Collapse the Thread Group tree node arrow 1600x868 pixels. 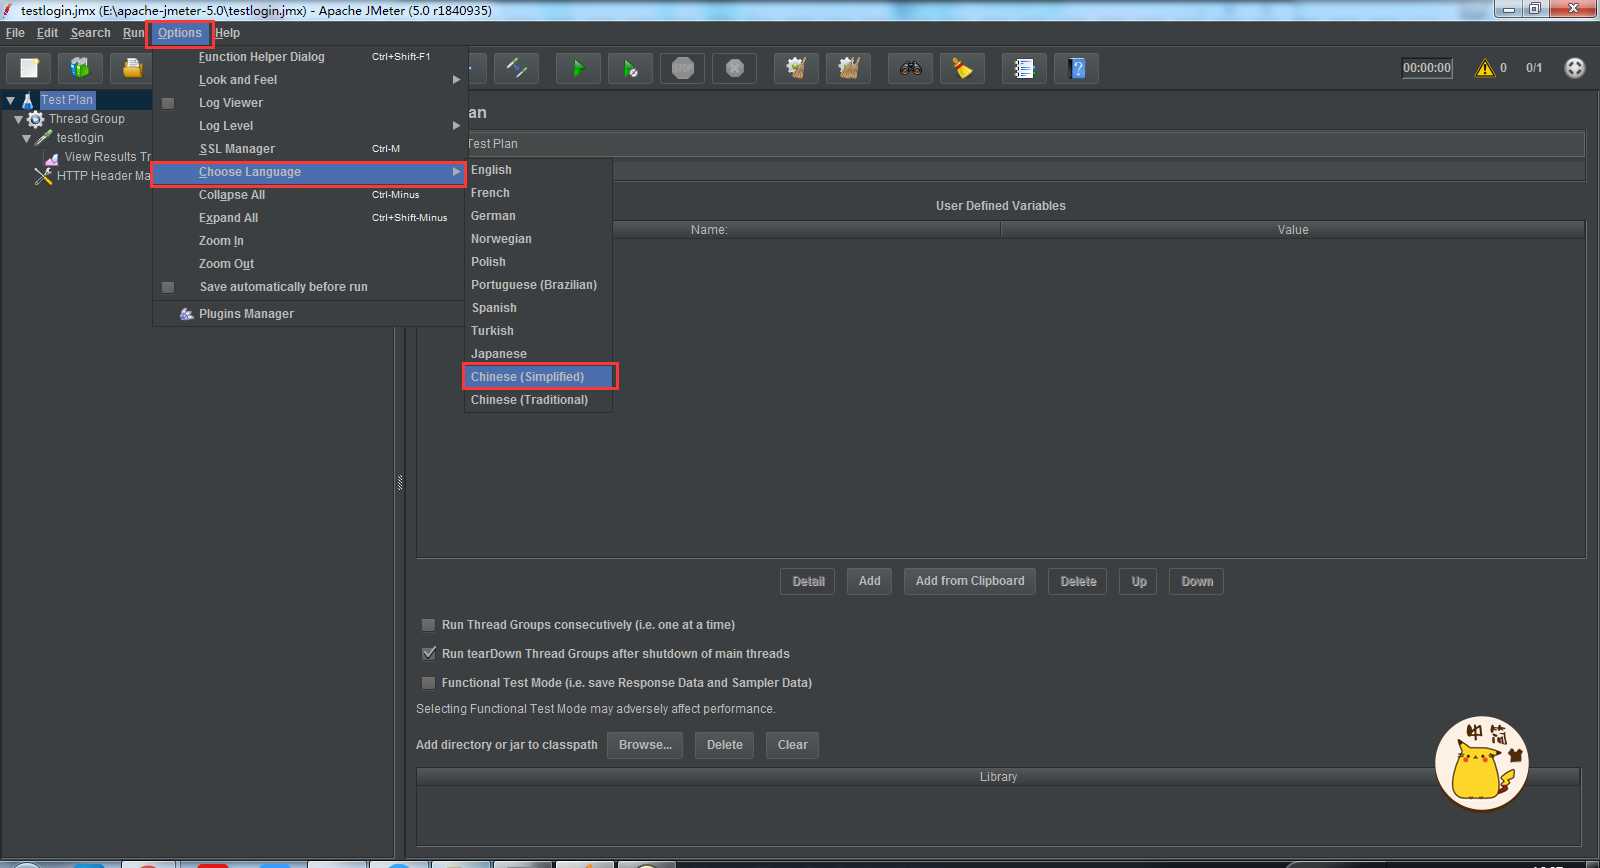tap(18, 119)
